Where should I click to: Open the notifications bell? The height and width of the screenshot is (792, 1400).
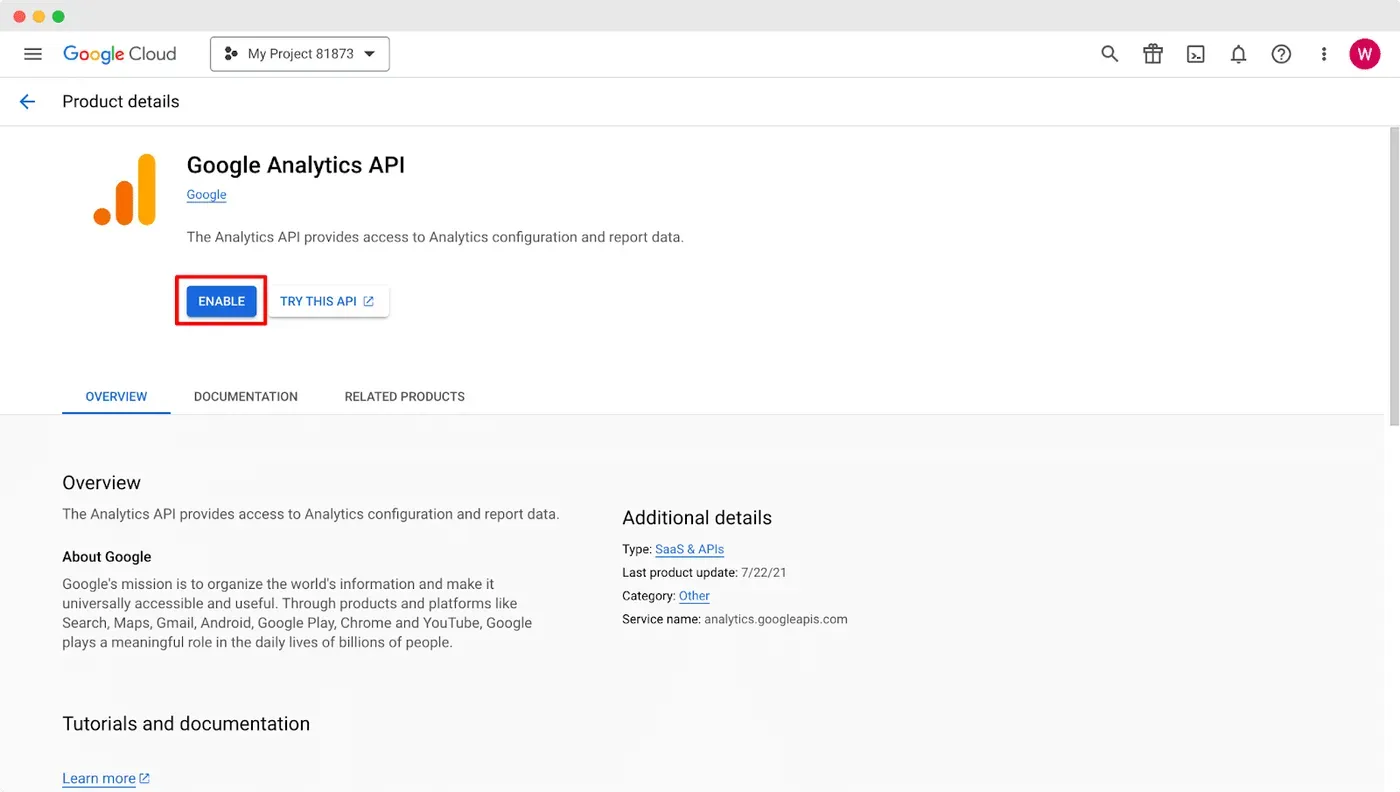tap(1238, 54)
